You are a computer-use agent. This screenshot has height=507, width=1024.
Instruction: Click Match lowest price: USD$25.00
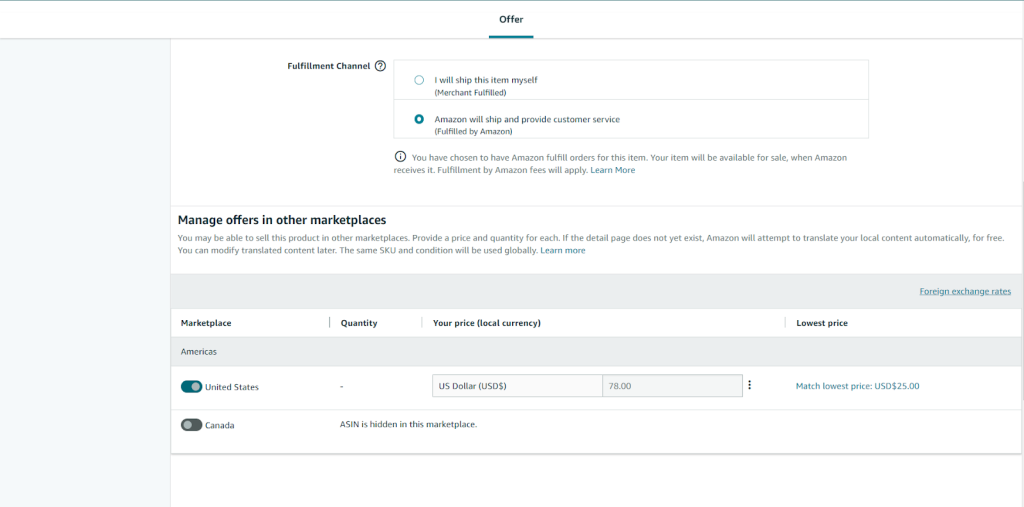857,386
